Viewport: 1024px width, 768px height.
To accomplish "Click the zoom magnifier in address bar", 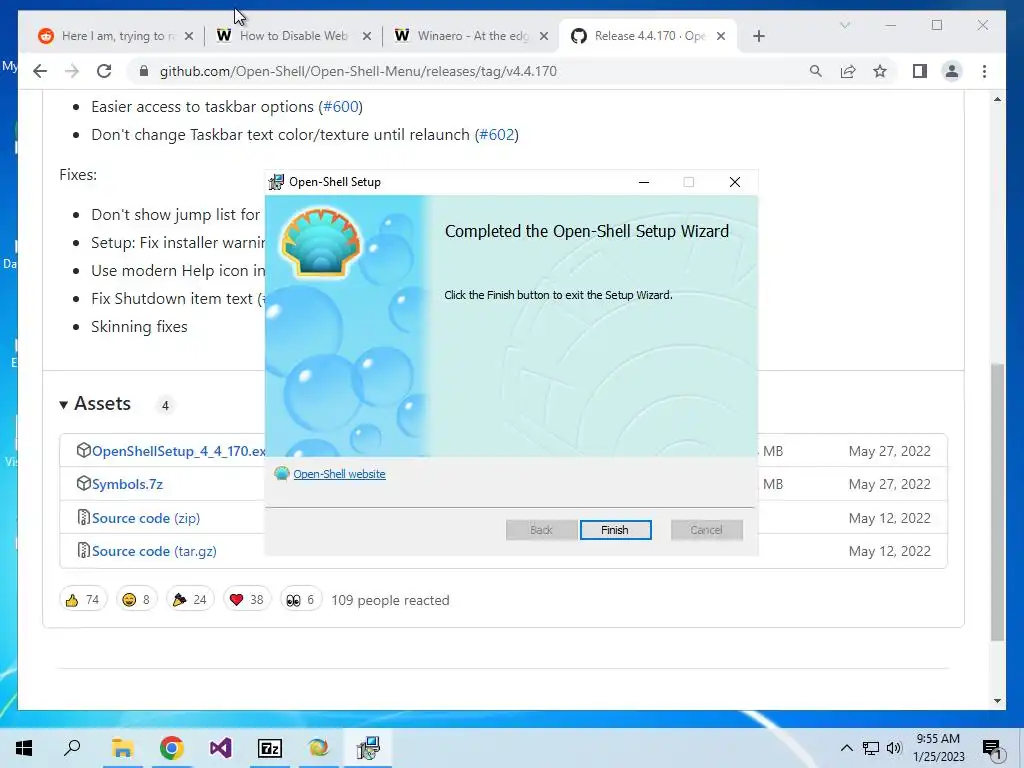I will click(816, 71).
